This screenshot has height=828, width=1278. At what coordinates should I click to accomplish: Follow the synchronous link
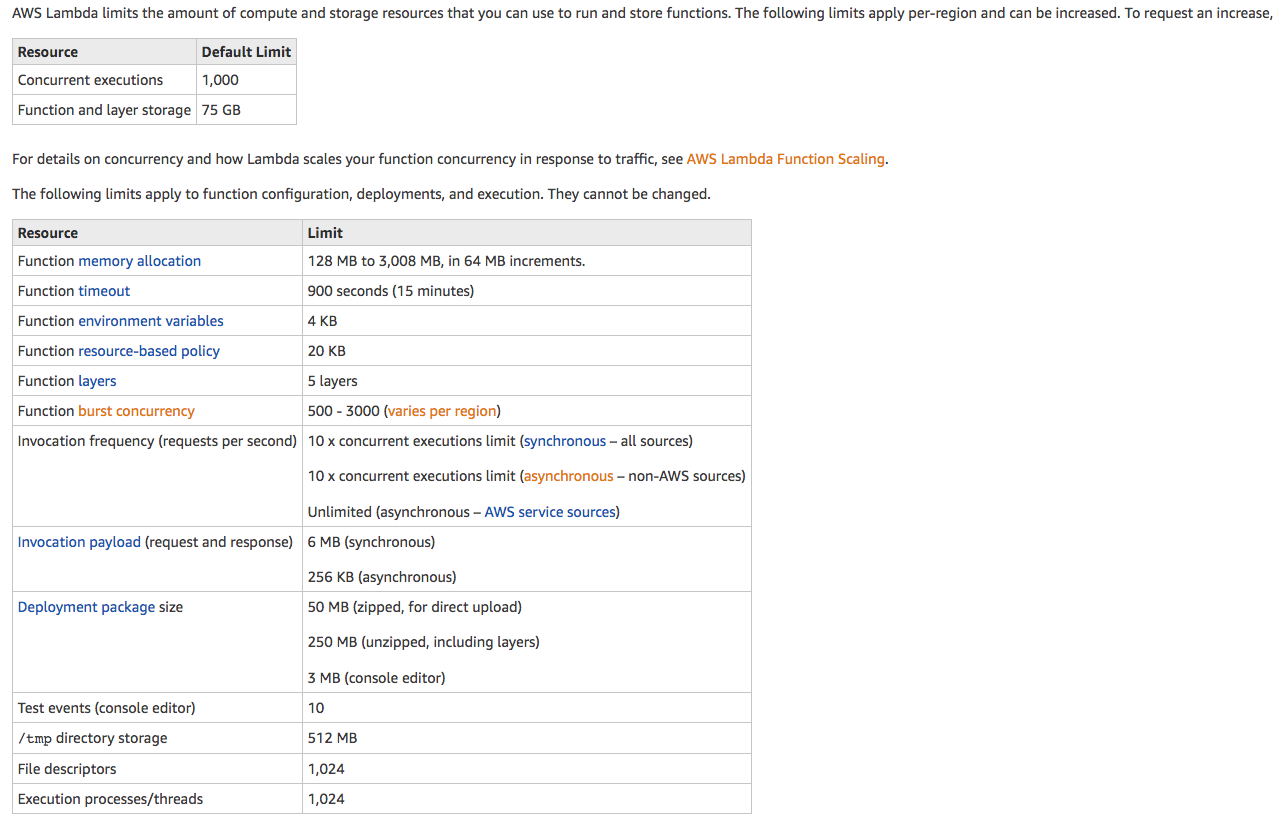[565, 441]
